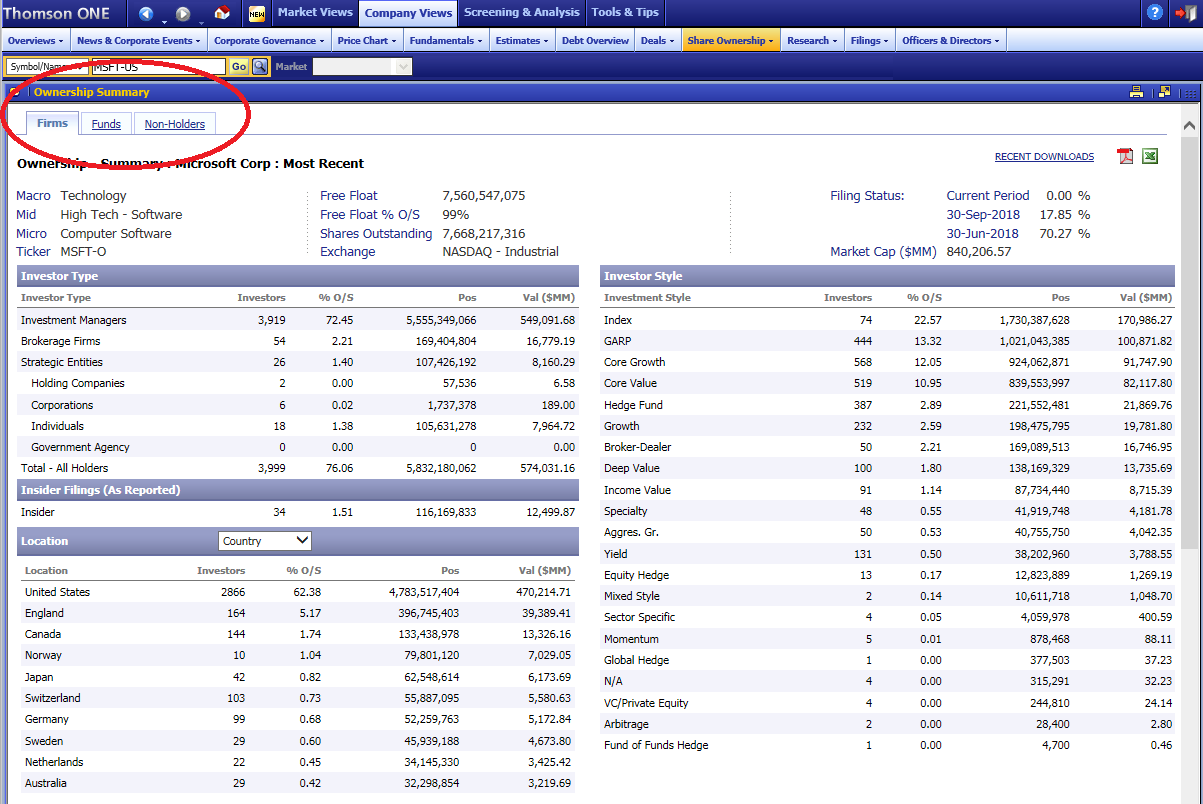Open the Symbol/Name selector dropdown
Screen dimensions: 1203x804
coord(47,66)
